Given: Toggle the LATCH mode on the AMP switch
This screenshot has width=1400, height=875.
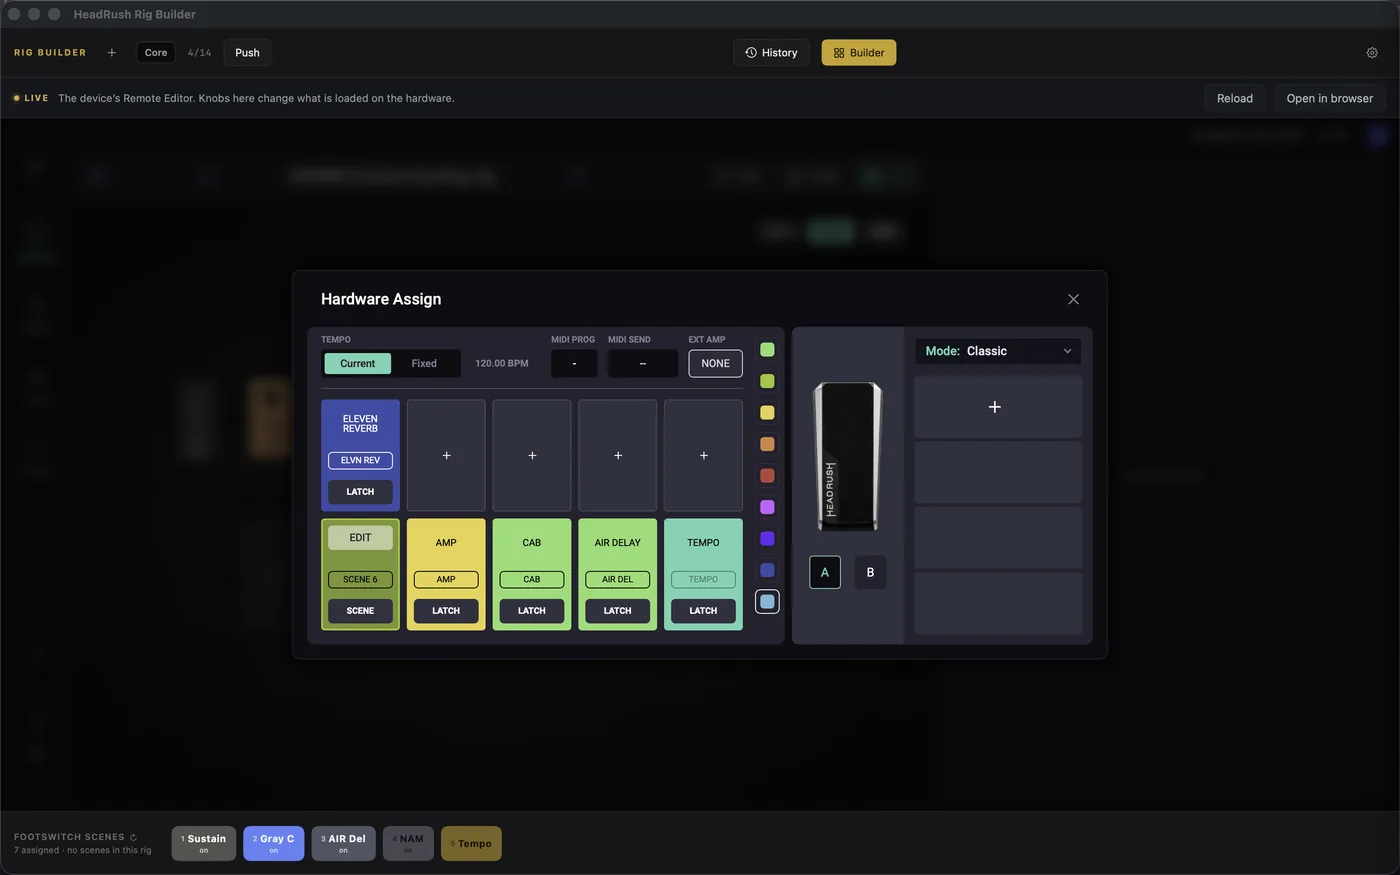Looking at the screenshot, I should (446, 611).
